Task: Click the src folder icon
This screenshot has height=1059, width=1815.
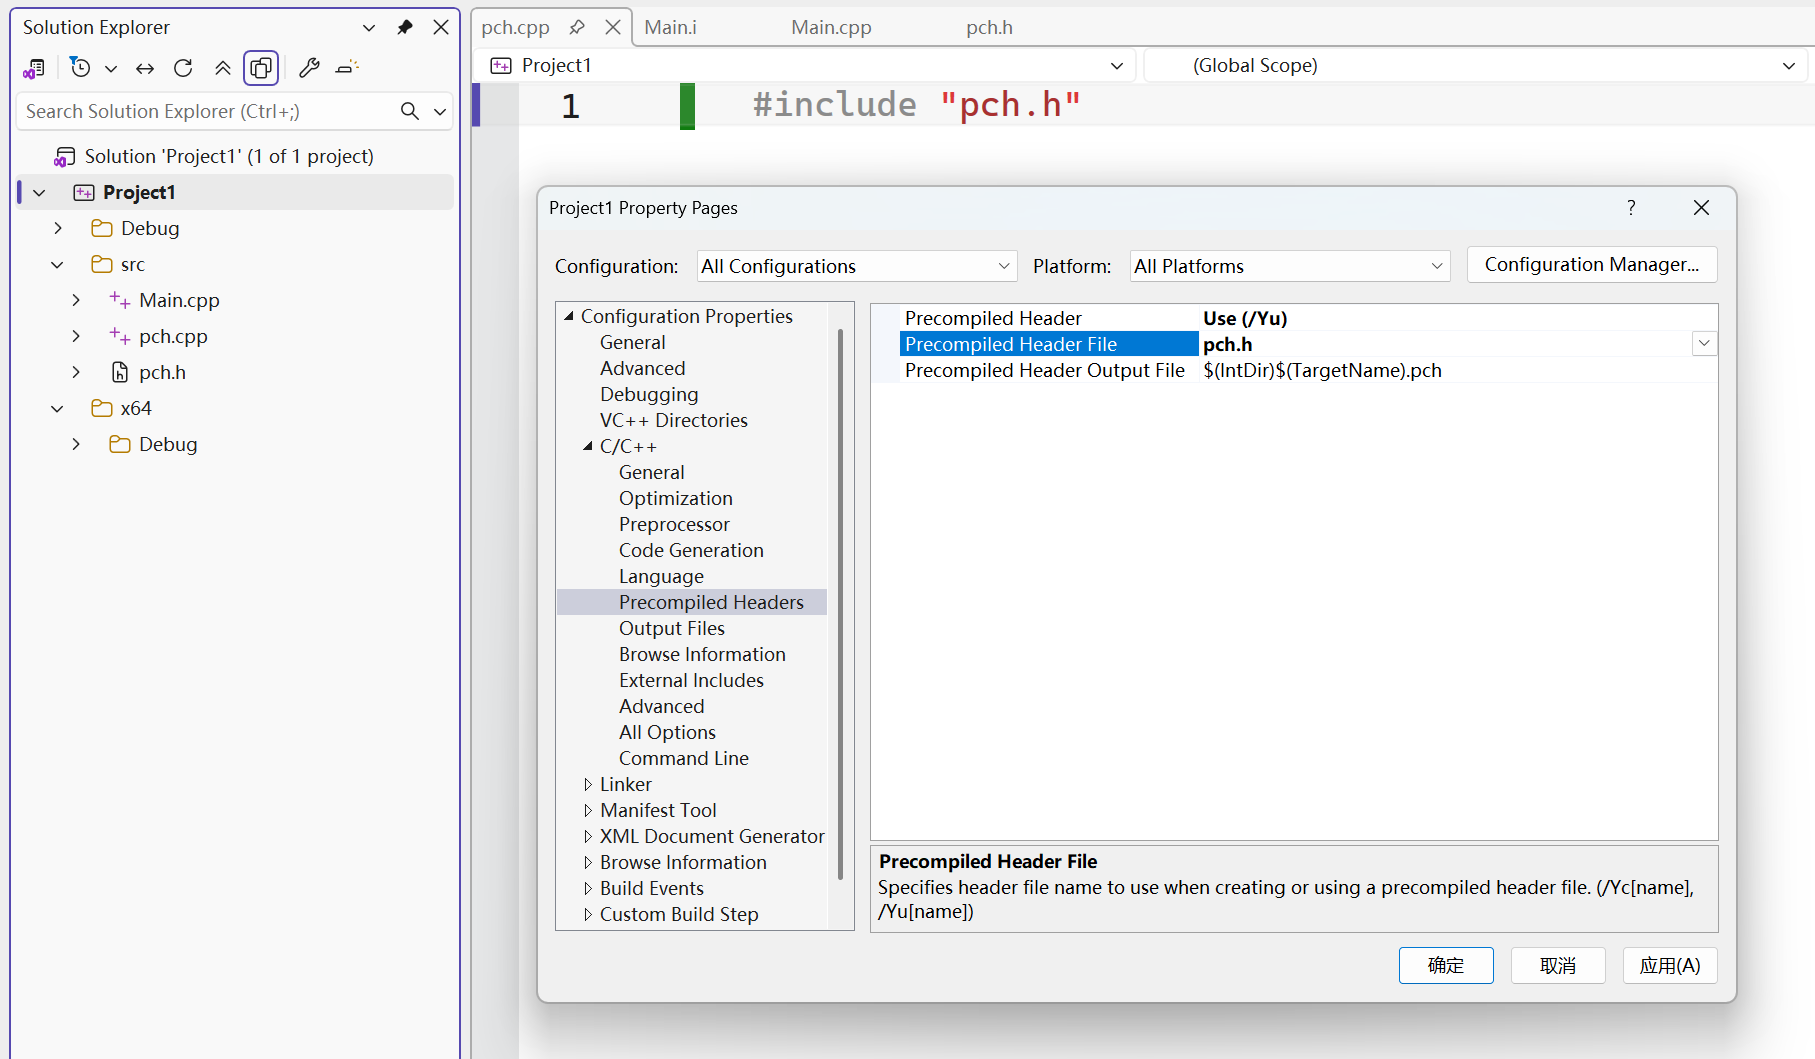Action: (102, 265)
